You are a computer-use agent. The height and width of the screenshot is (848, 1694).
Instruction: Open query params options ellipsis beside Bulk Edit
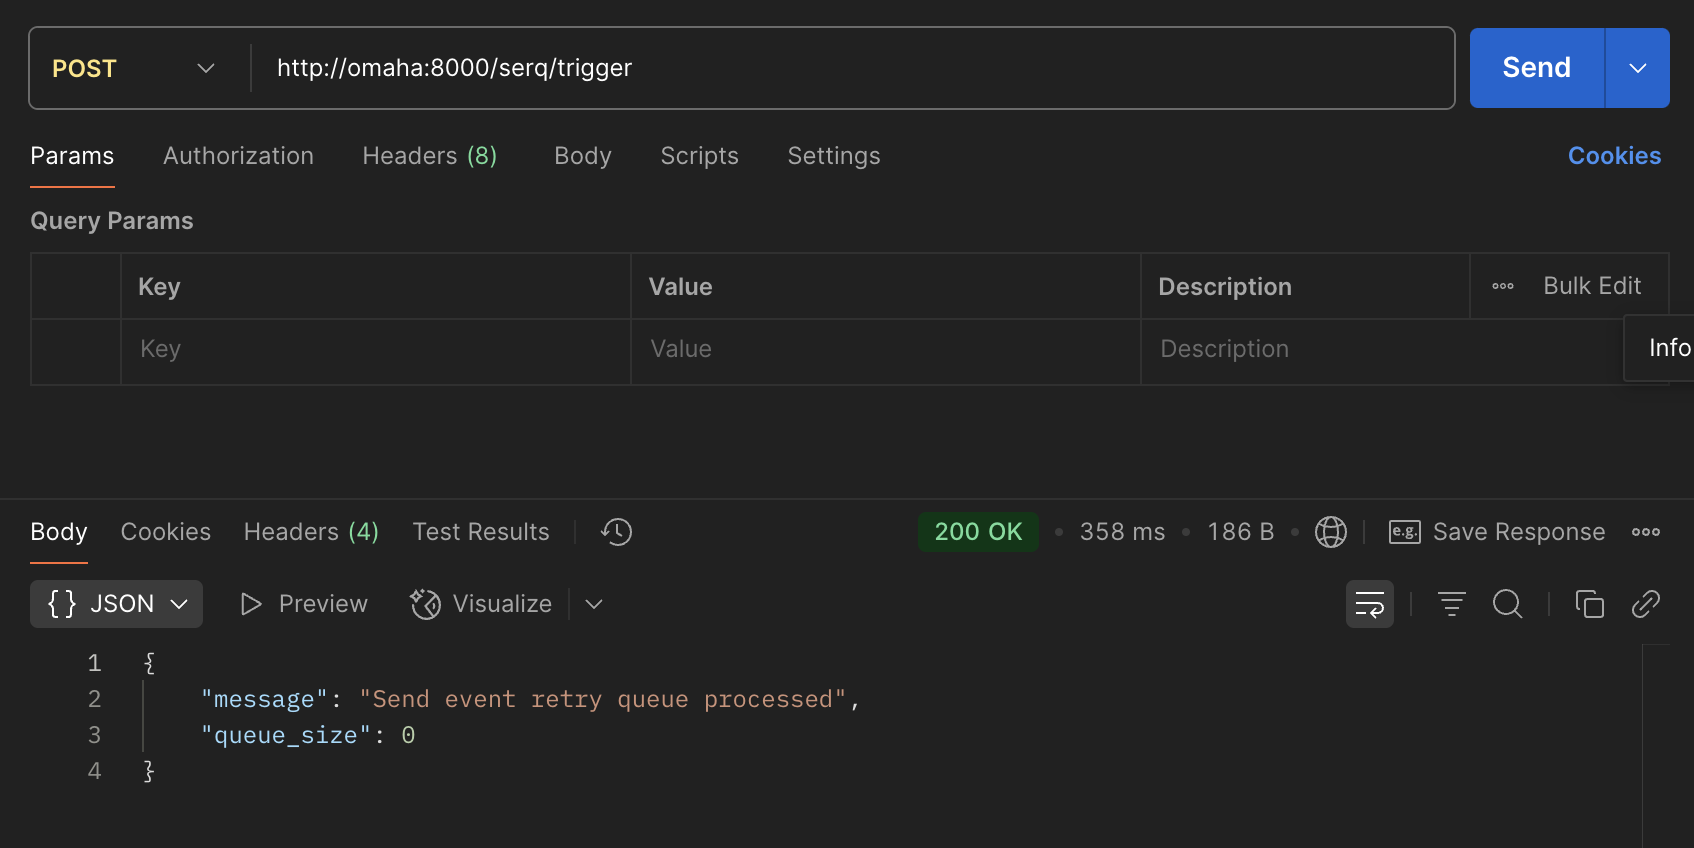pos(1502,286)
